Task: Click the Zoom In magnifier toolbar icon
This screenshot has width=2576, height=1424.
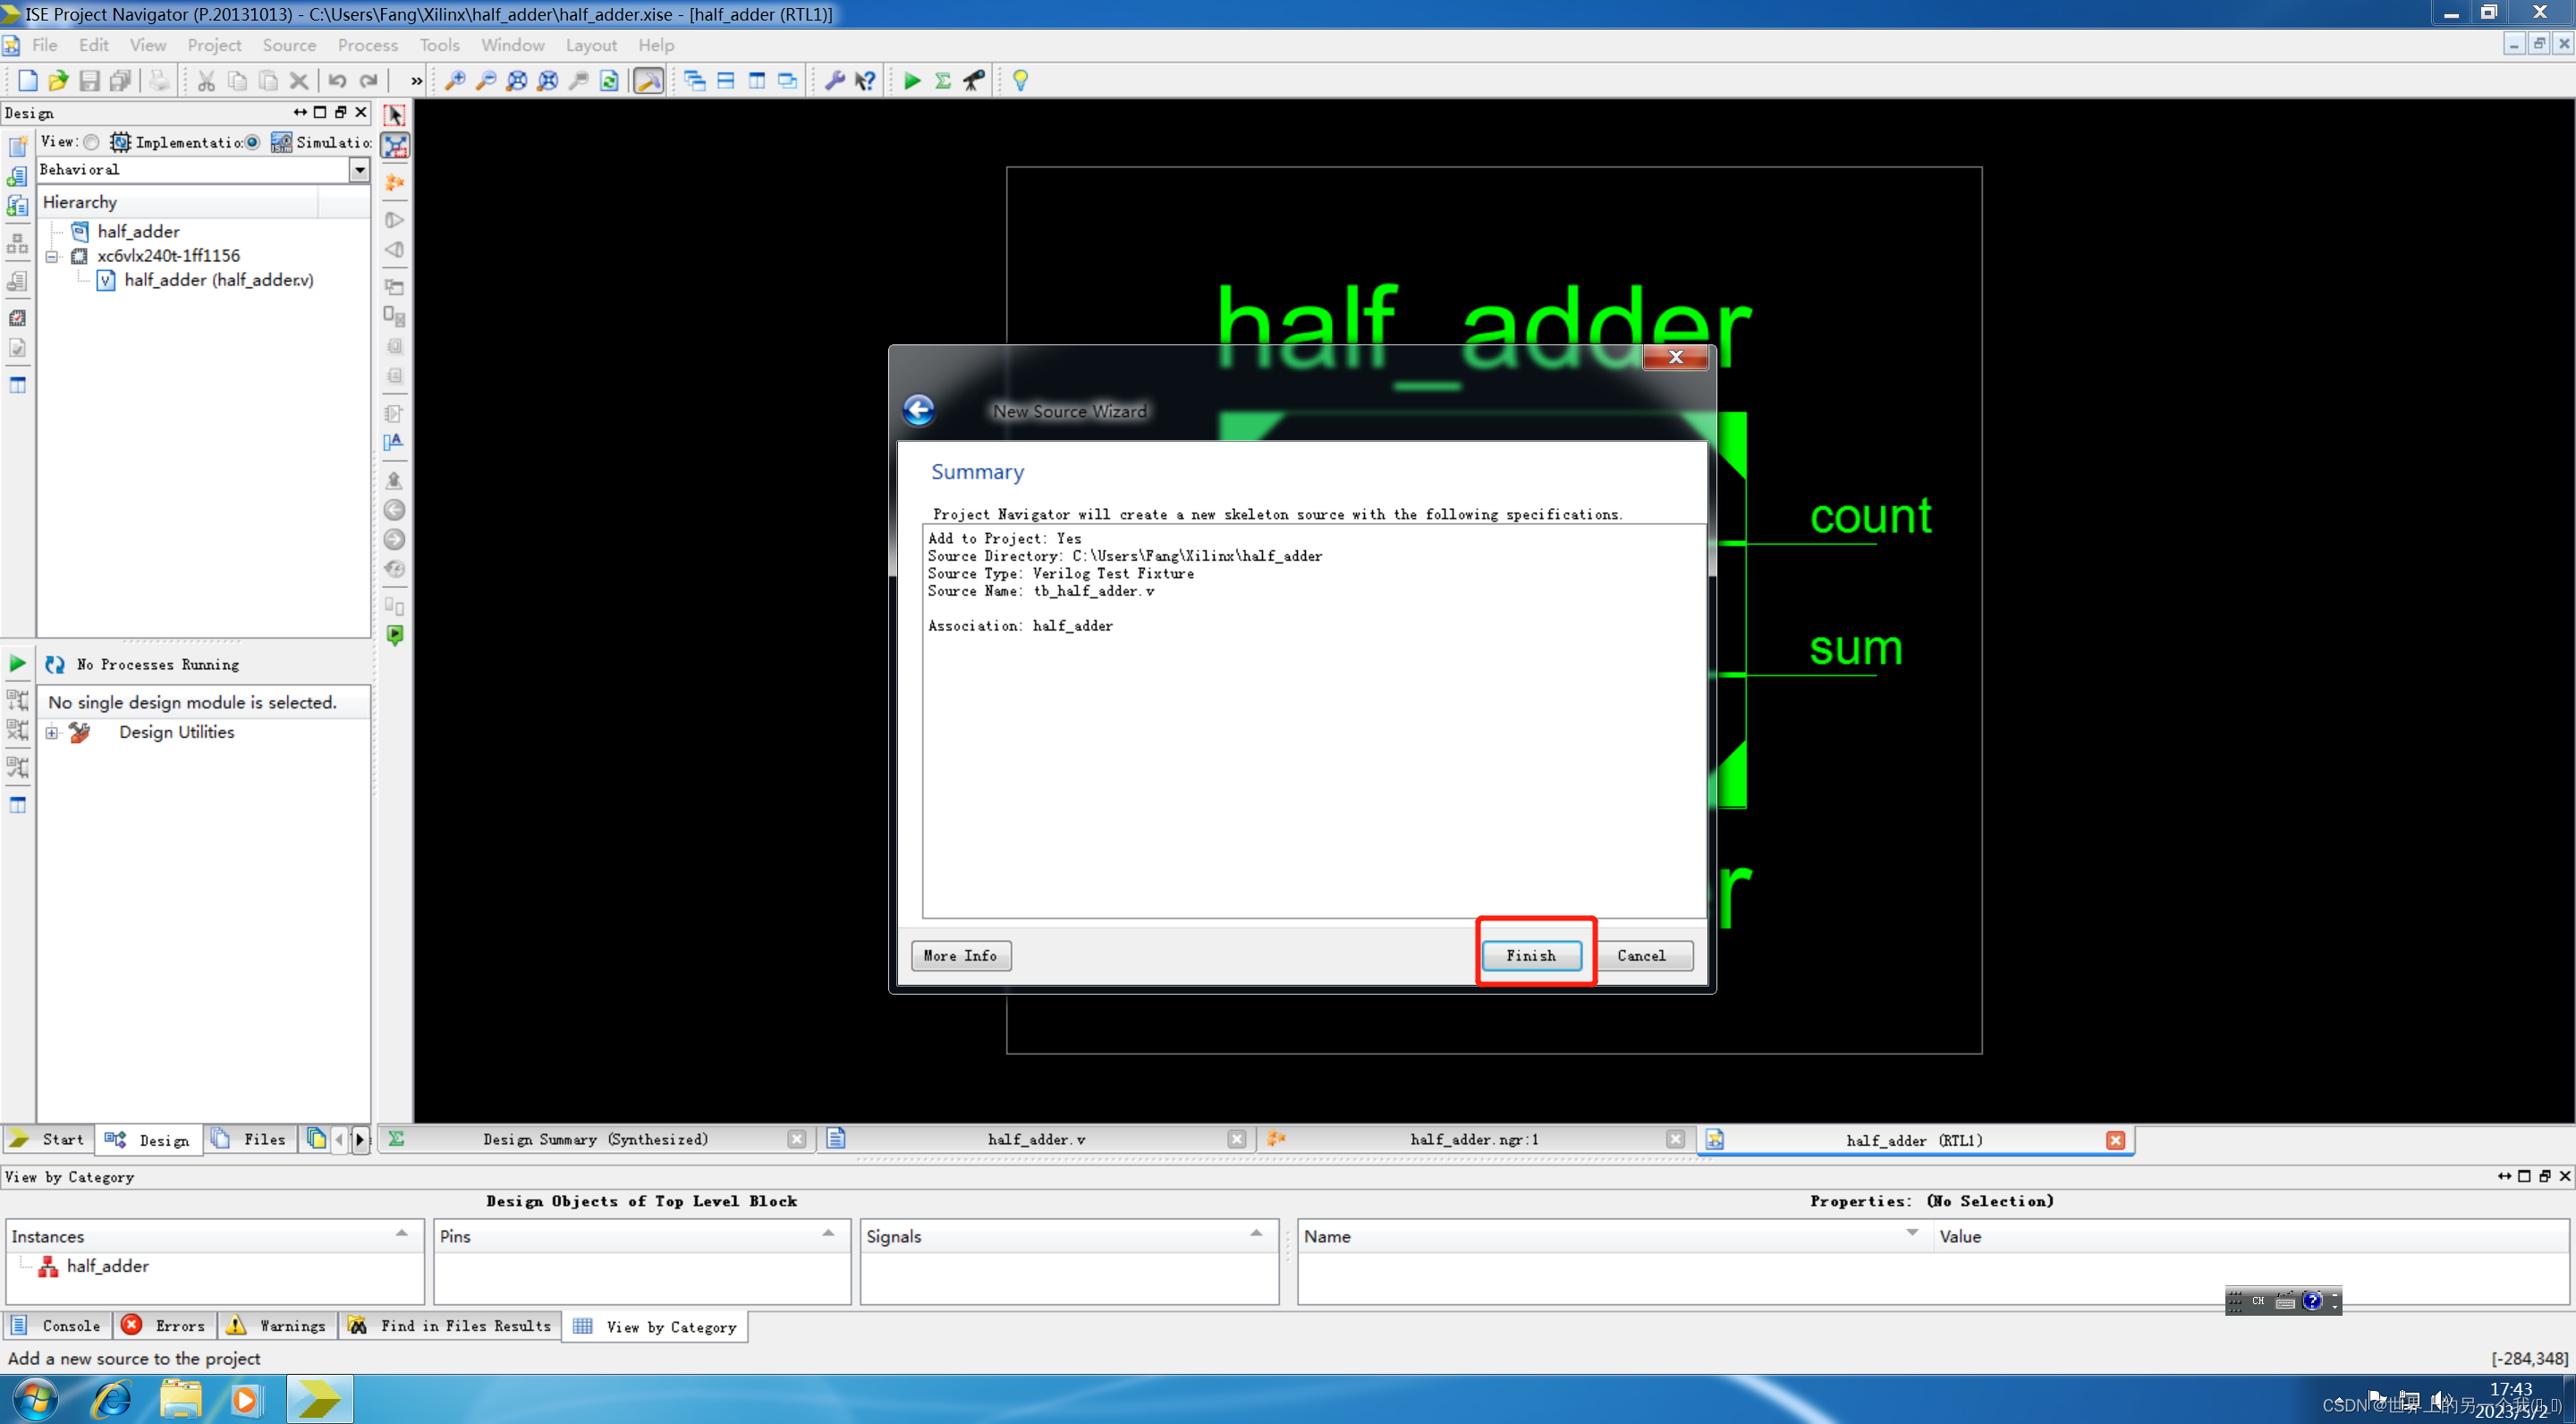Action: [x=455, y=81]
